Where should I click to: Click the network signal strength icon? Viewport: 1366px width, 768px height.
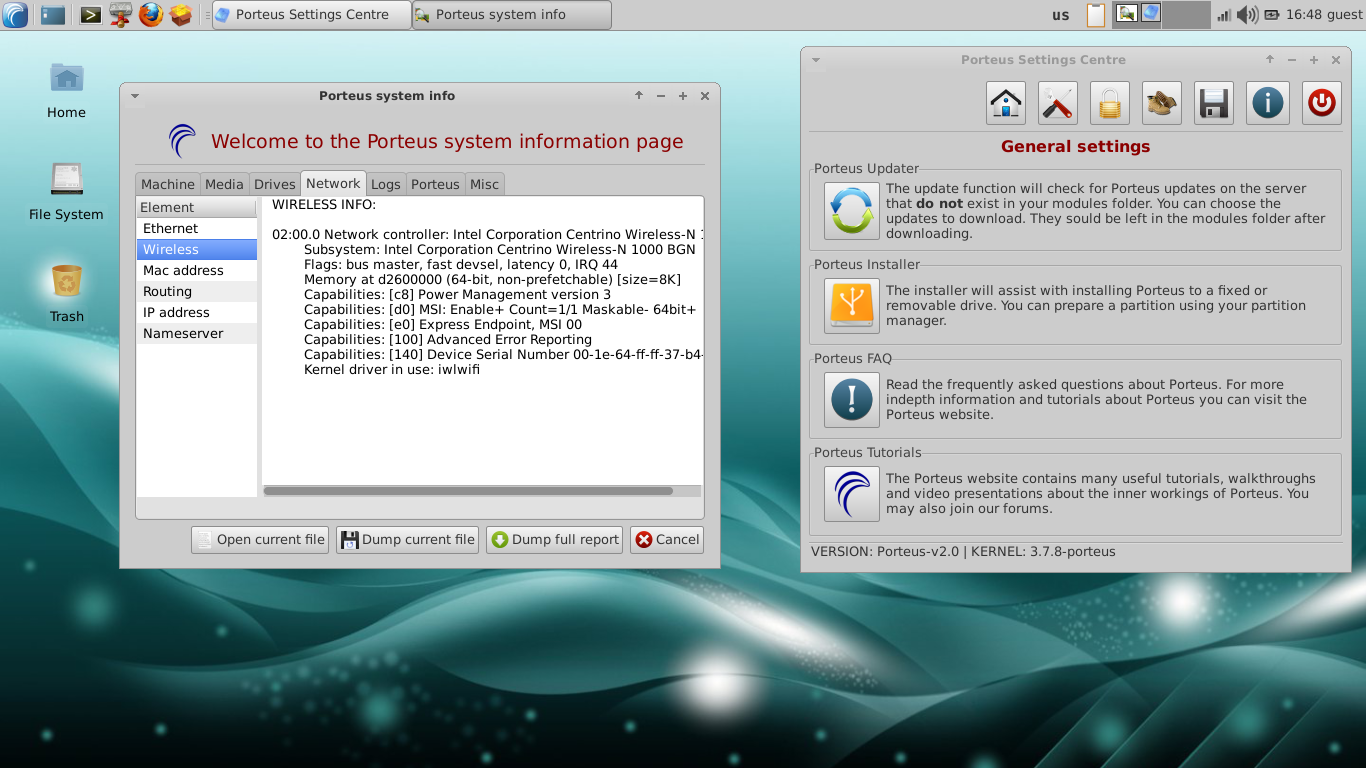1224,15
